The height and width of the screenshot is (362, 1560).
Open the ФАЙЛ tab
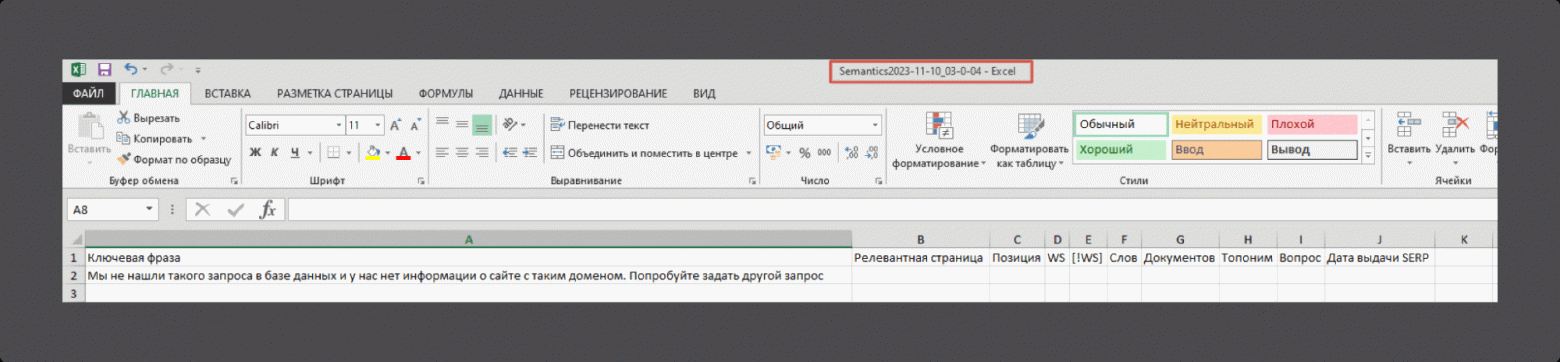(x=88, y=94)
